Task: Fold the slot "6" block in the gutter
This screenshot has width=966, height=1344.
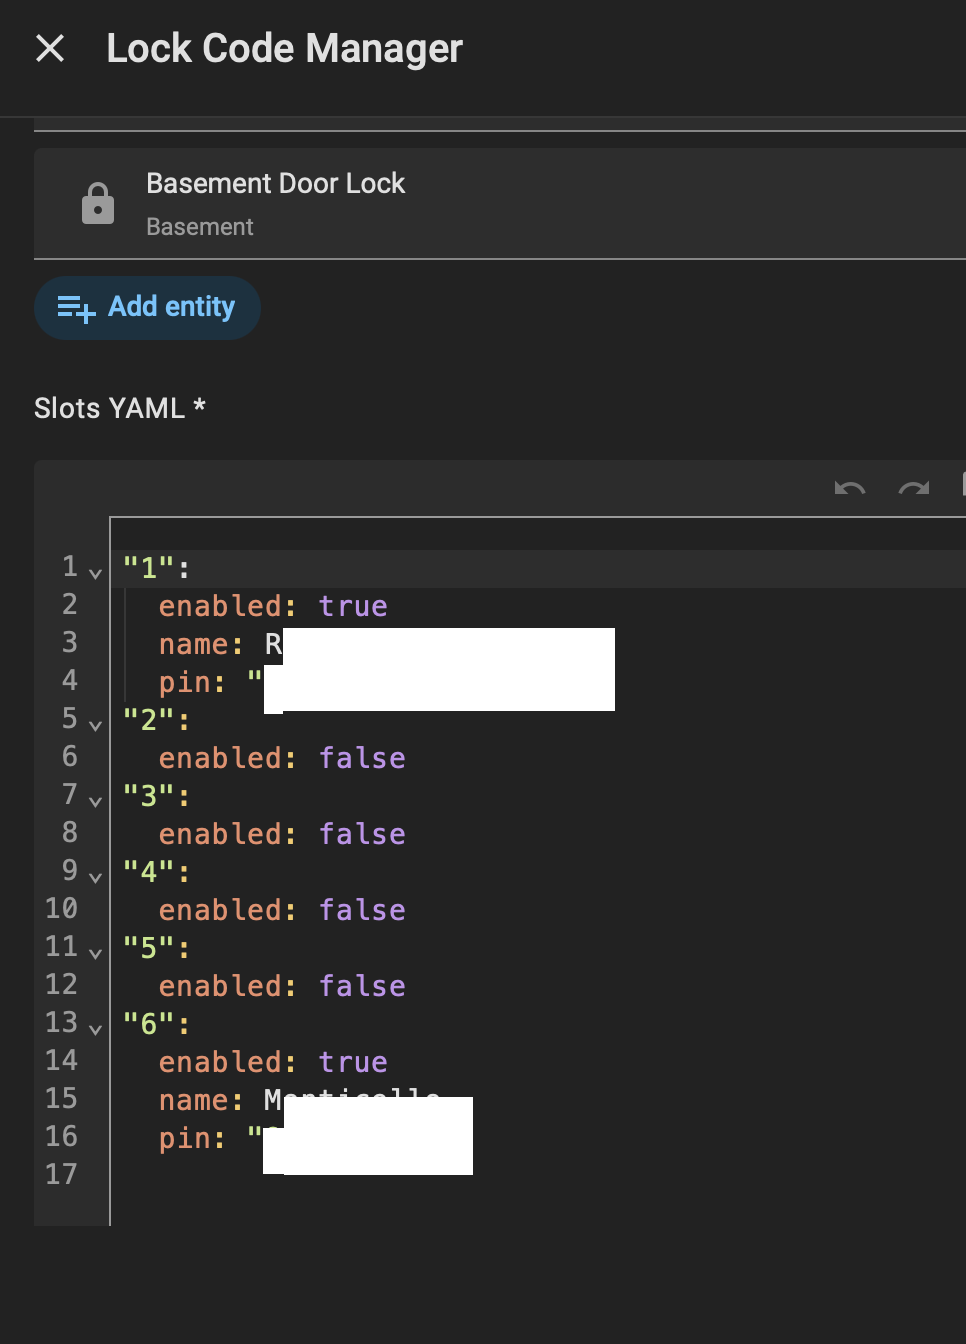Action: 96,1029
